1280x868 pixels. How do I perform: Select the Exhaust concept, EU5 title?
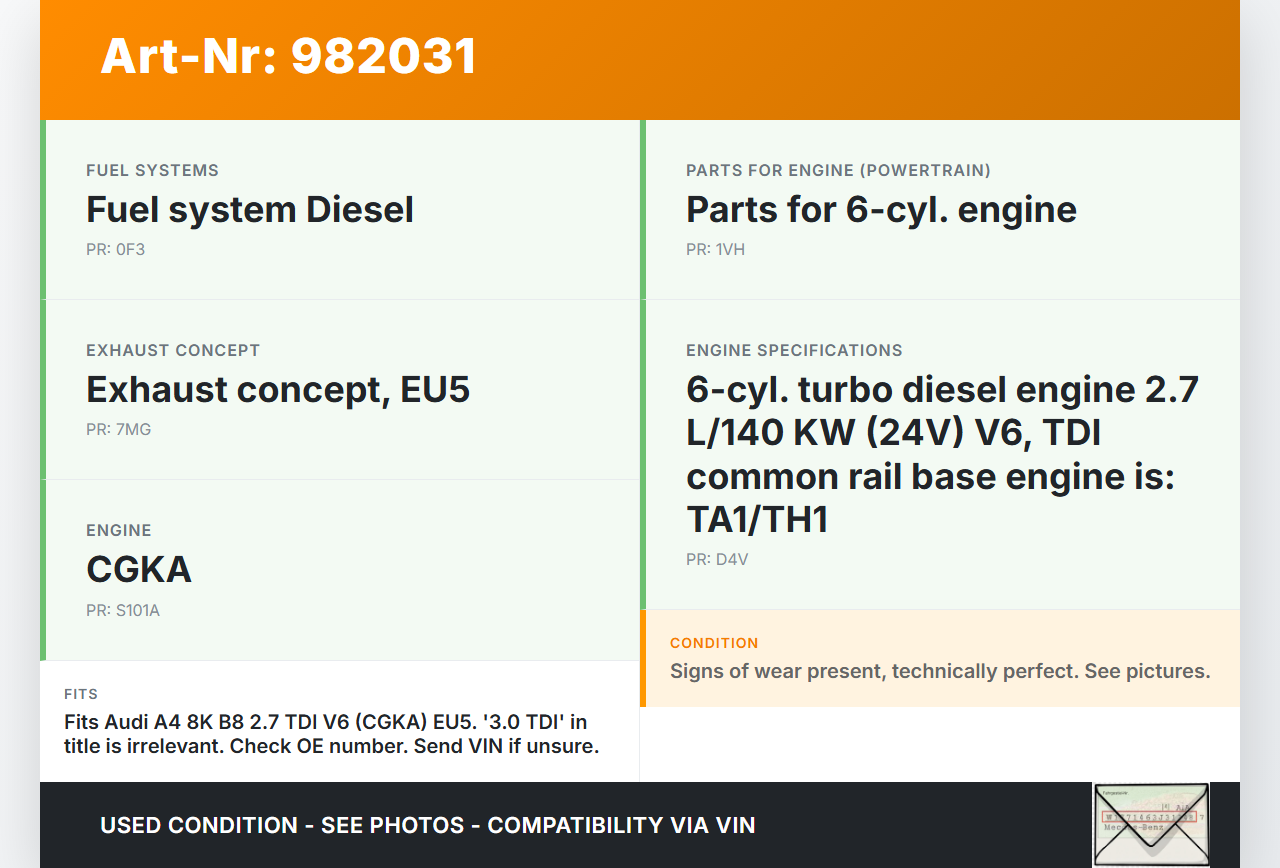tap(278, 389)
